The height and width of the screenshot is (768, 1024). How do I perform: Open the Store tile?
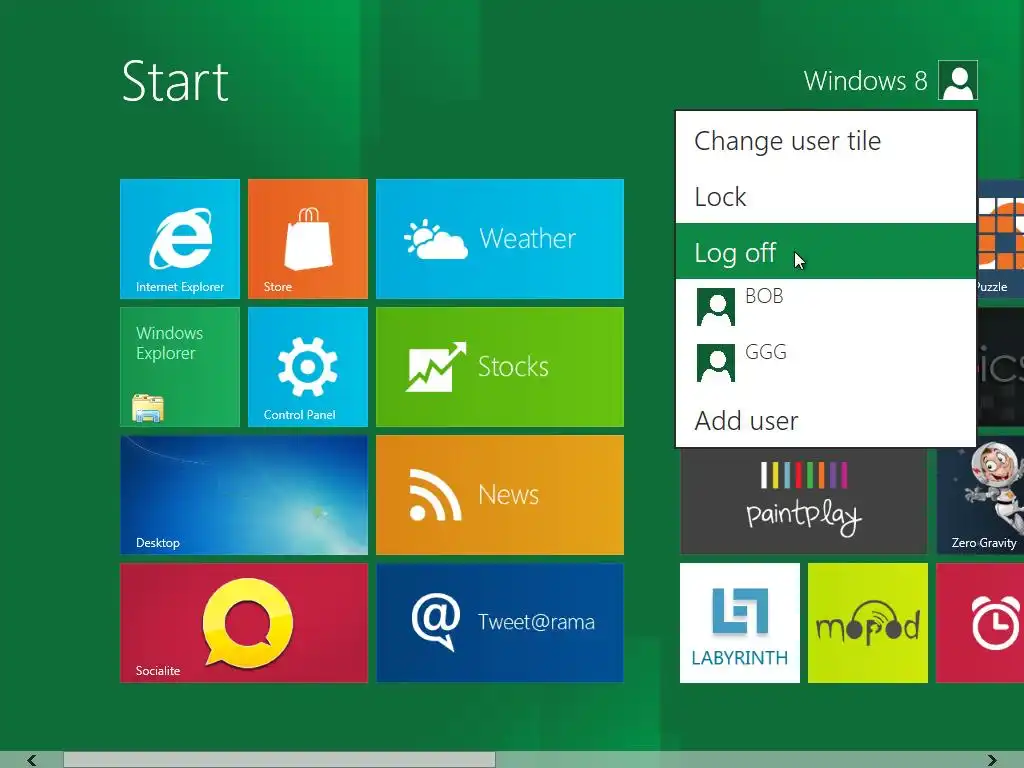pos(308,238)
